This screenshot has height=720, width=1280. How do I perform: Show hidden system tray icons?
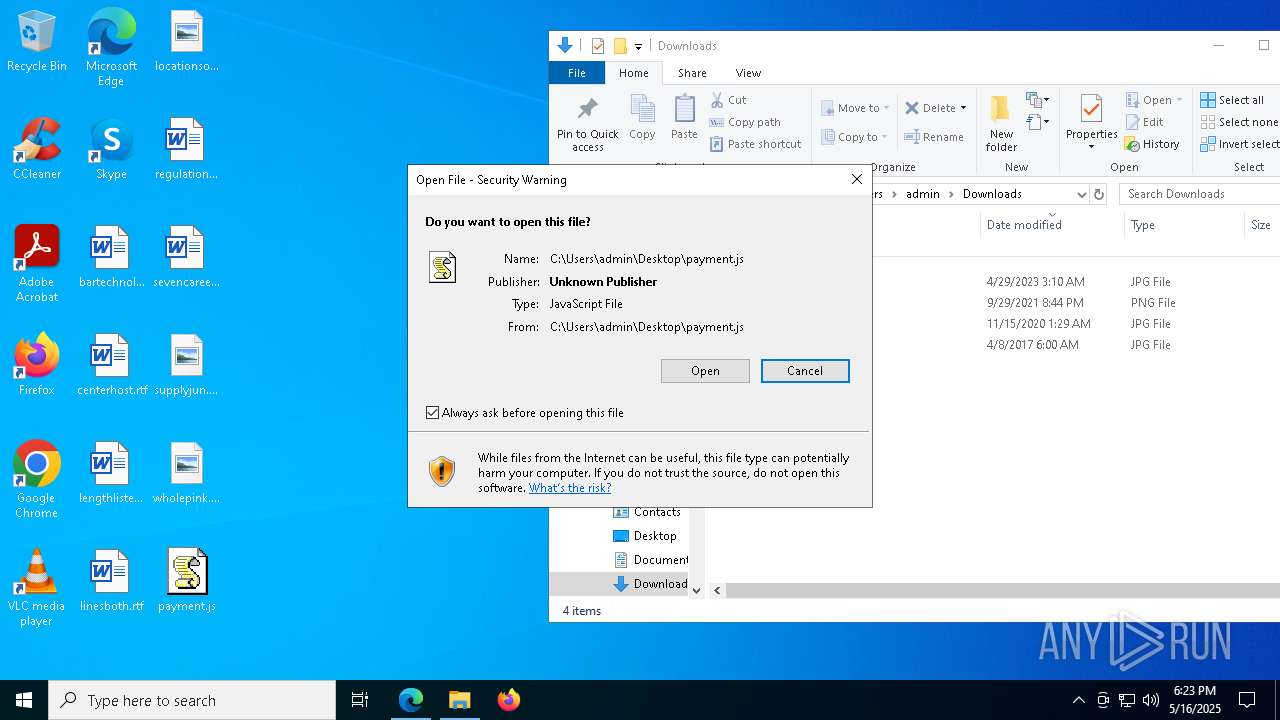[1078, 700]
